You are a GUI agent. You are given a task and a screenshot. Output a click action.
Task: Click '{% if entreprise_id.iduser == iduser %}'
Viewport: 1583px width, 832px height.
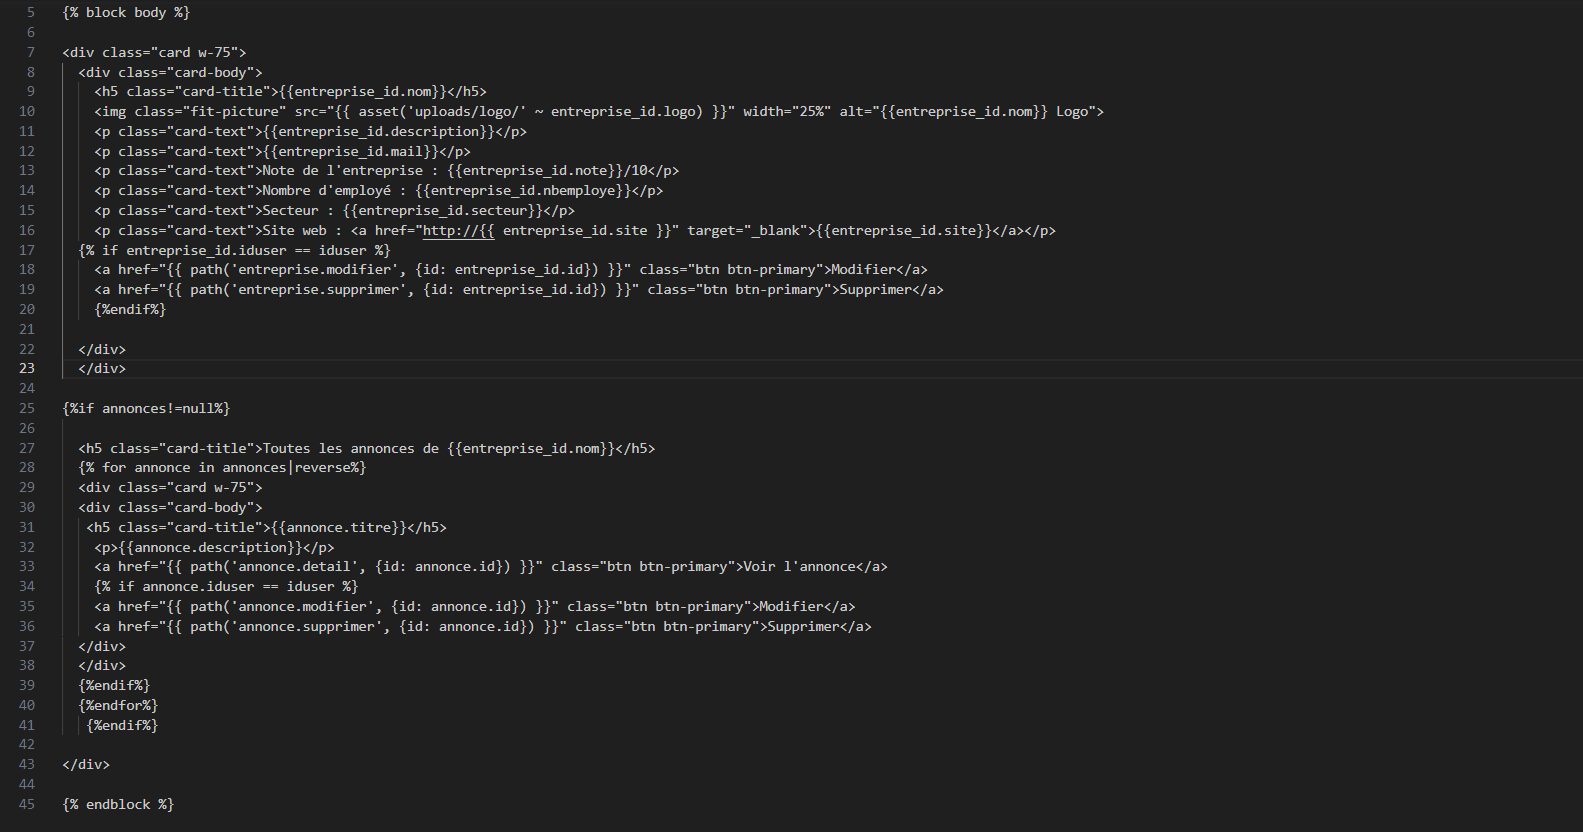point(234,250)
